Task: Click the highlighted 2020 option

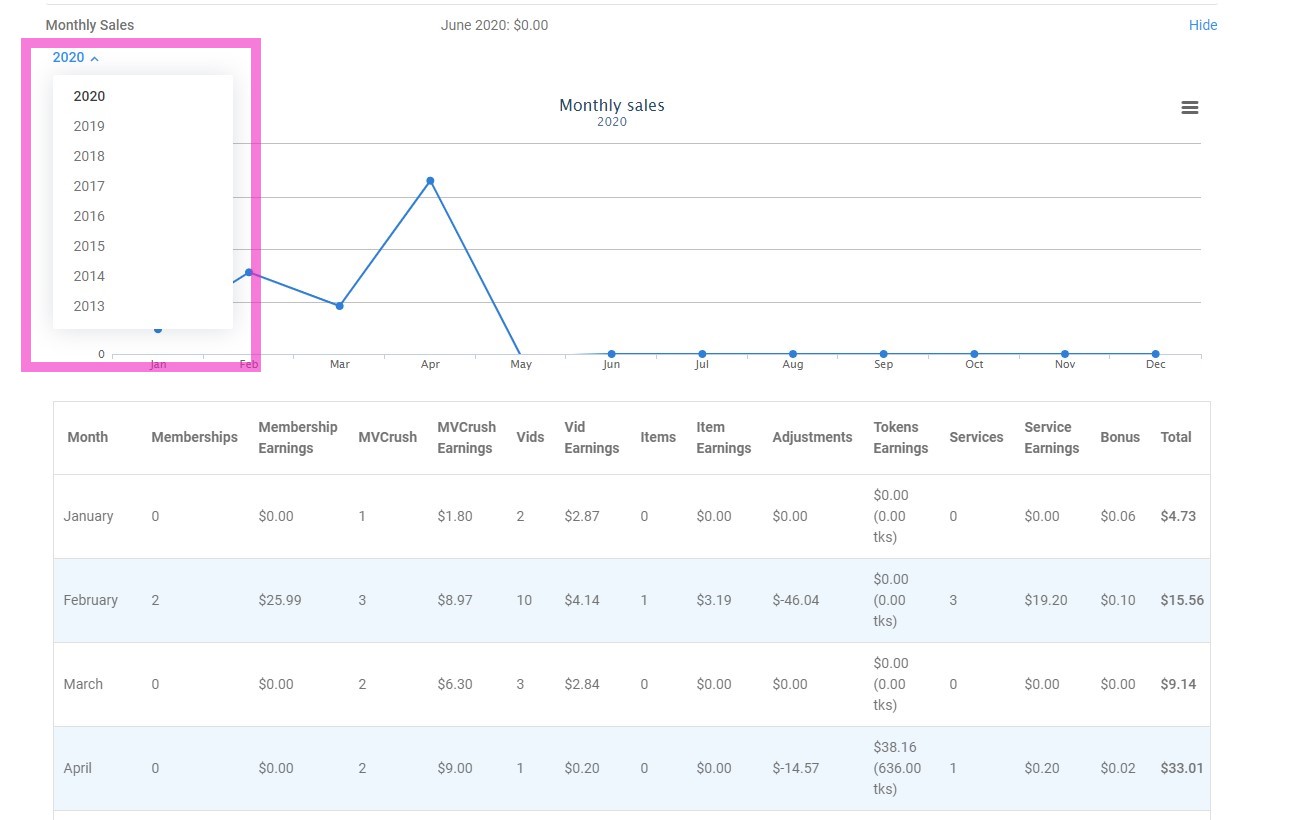Action: (89, 96)
